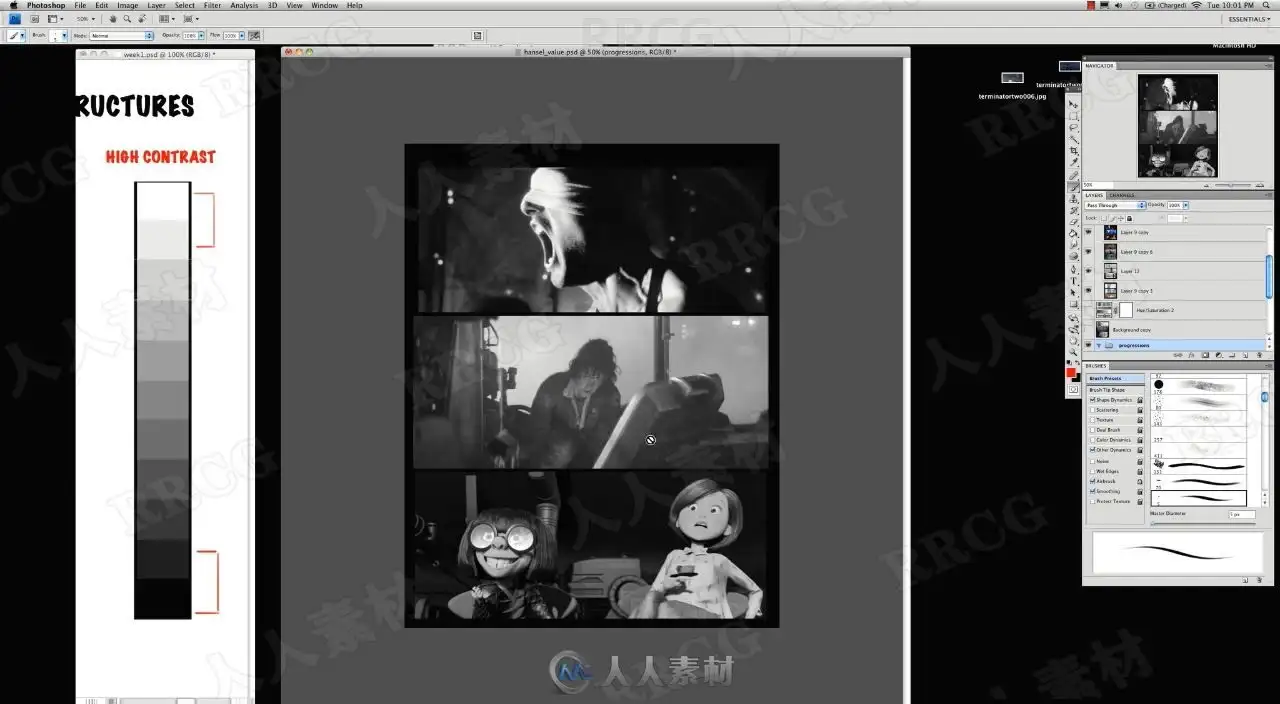This screenshot has width=1280, height=704.
Task: Open the Analysis menu
Action: (244, 5)
